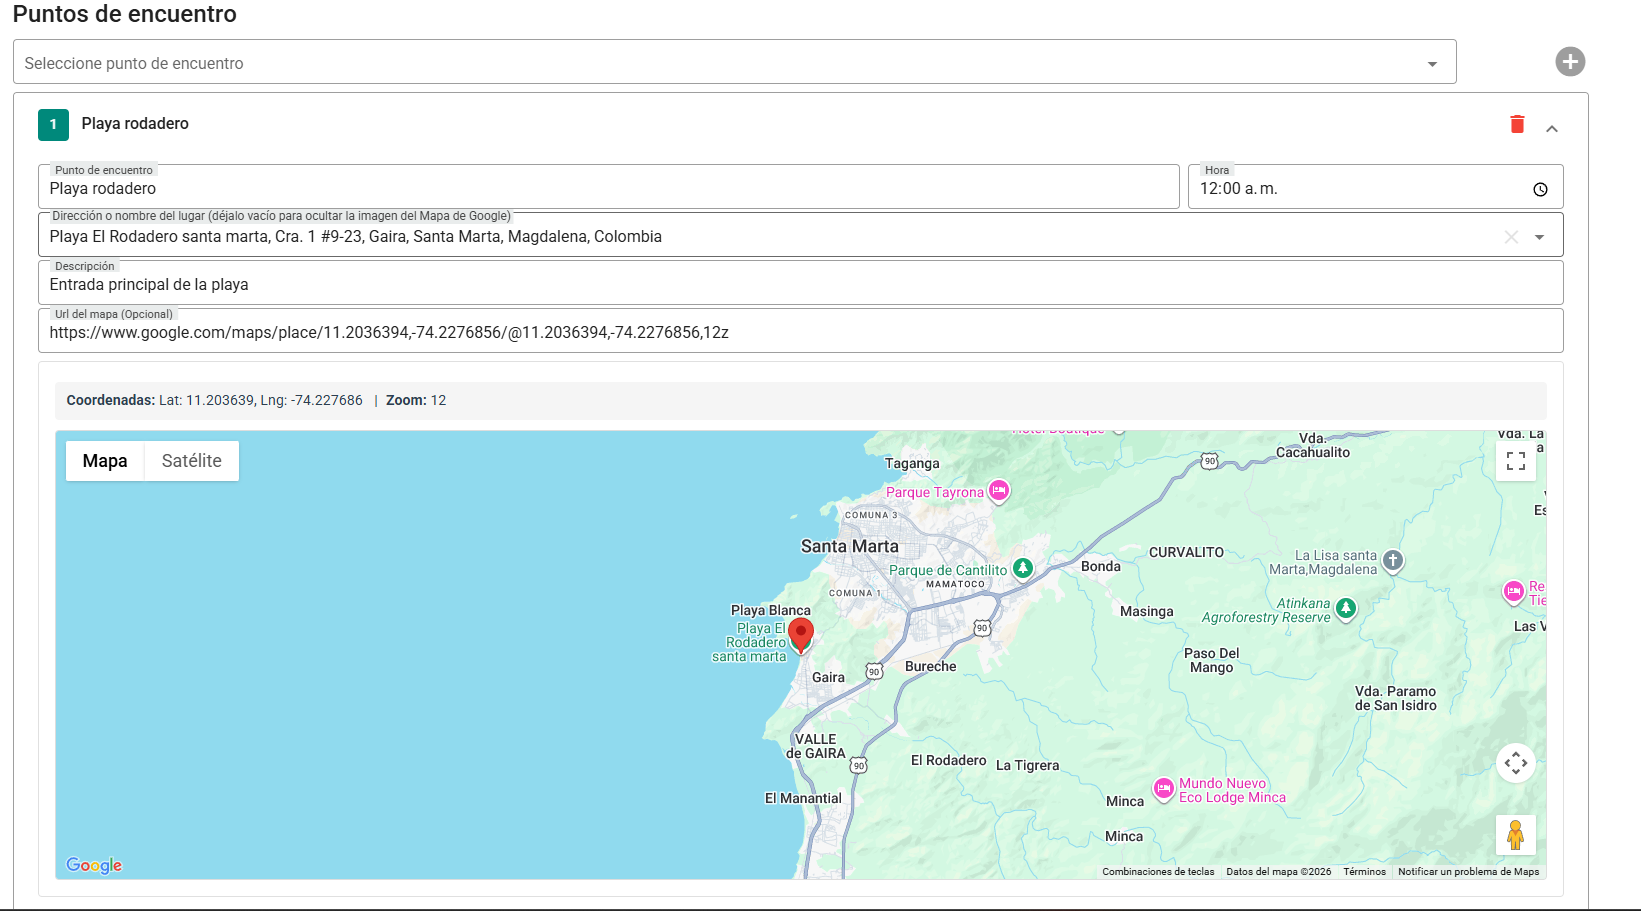Click the add meeting point plus icon
Screen dimensions: 1641x911
coord(1570,62)
